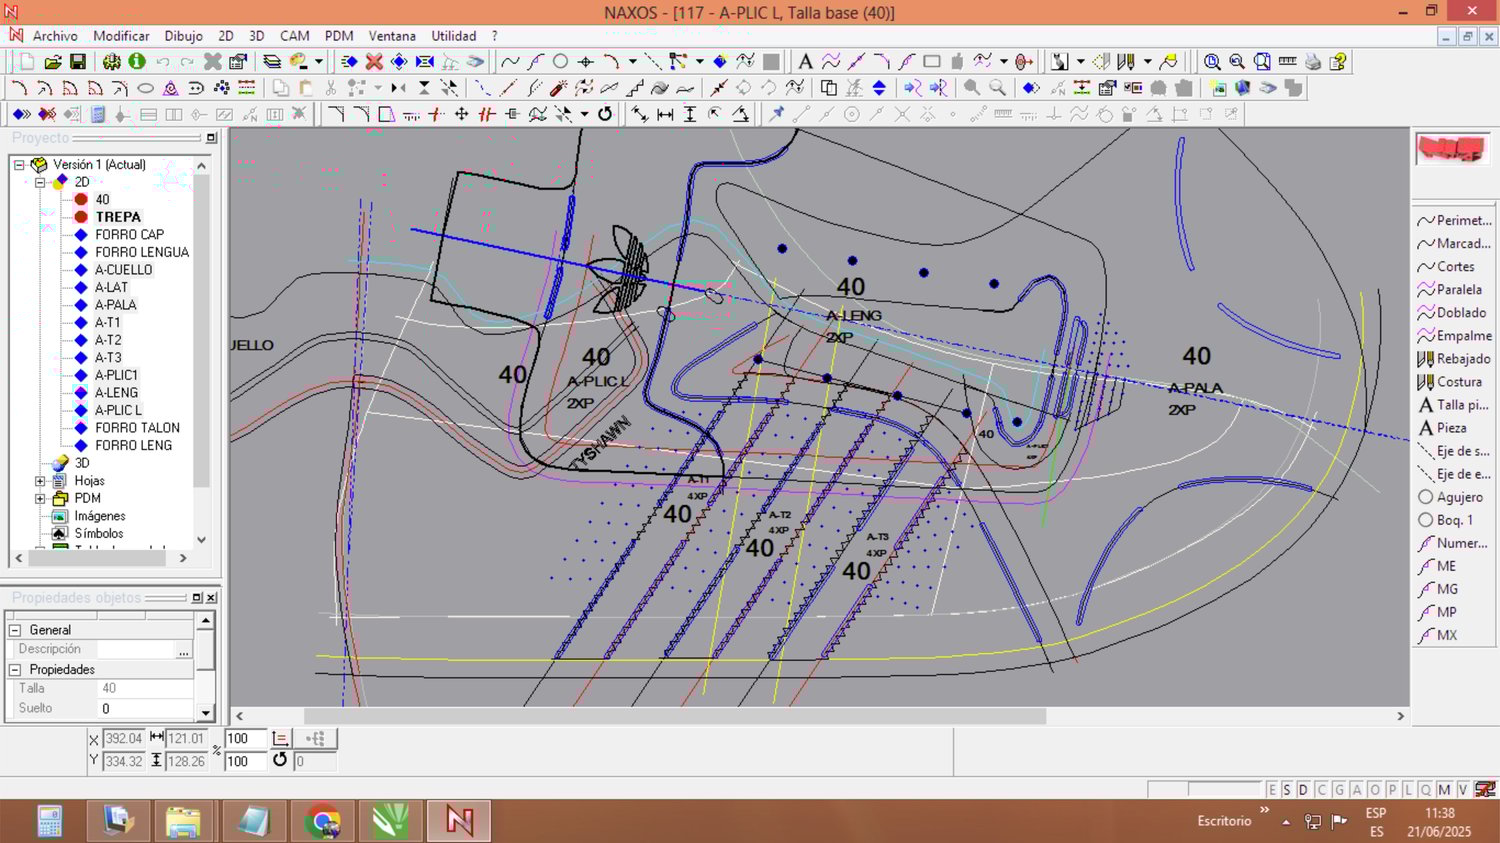Screen dimensions: 1500x843
Task: Click the red X delete icon
Action: click(x=374, y=62)
